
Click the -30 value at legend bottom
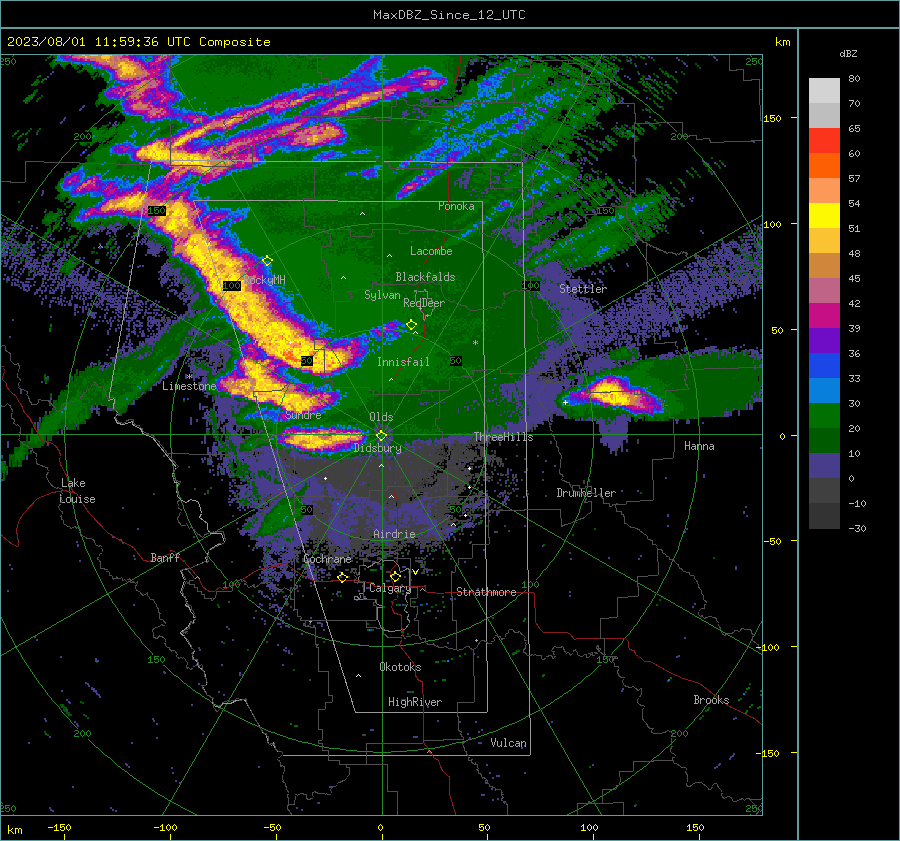pos(857,528)
